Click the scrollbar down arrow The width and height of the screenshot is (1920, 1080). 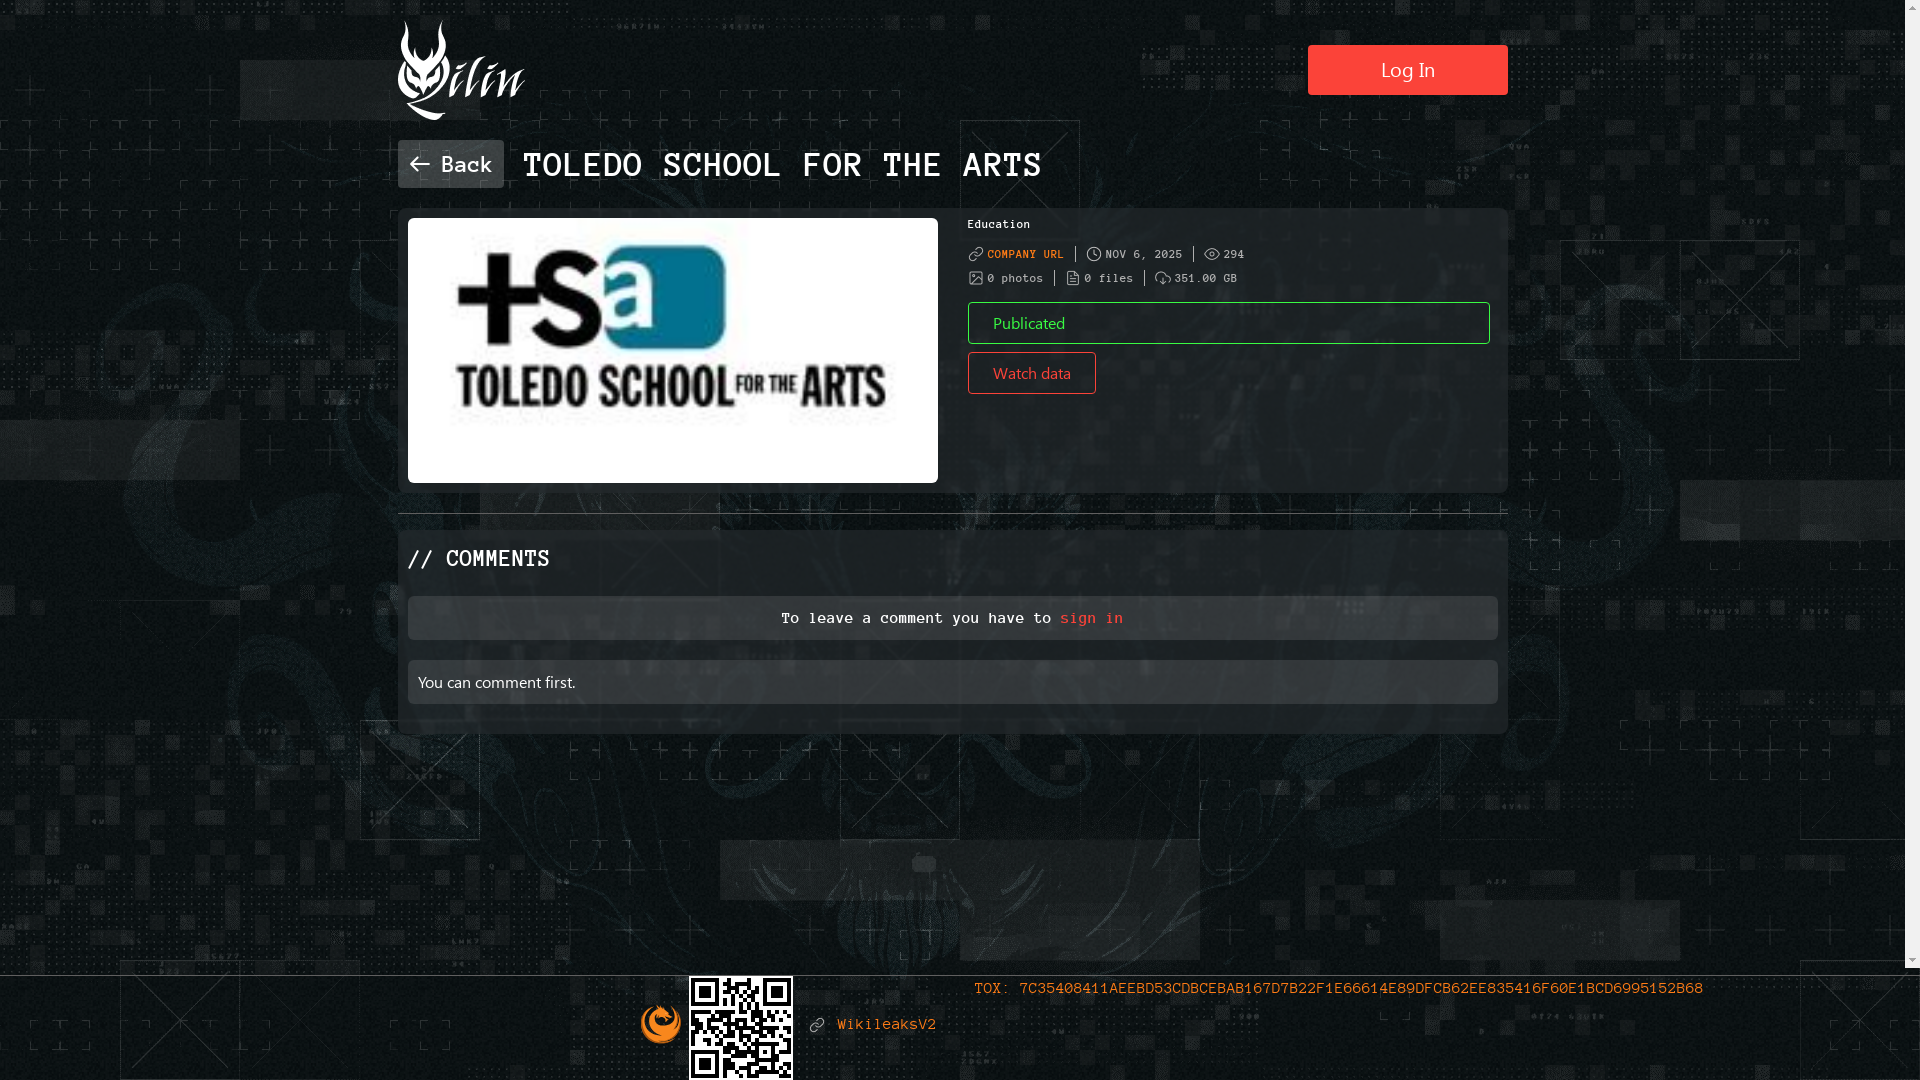click(1912, 960)
